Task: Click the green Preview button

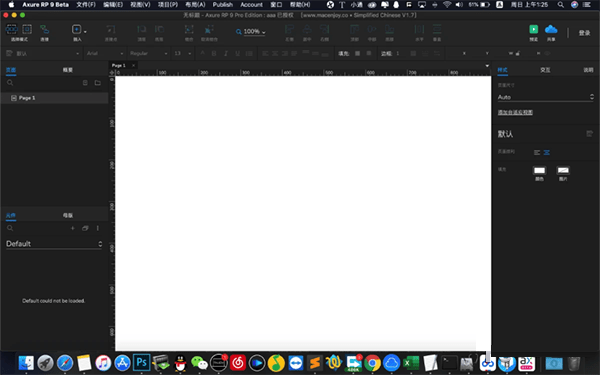Action: (x=533, y=29)
